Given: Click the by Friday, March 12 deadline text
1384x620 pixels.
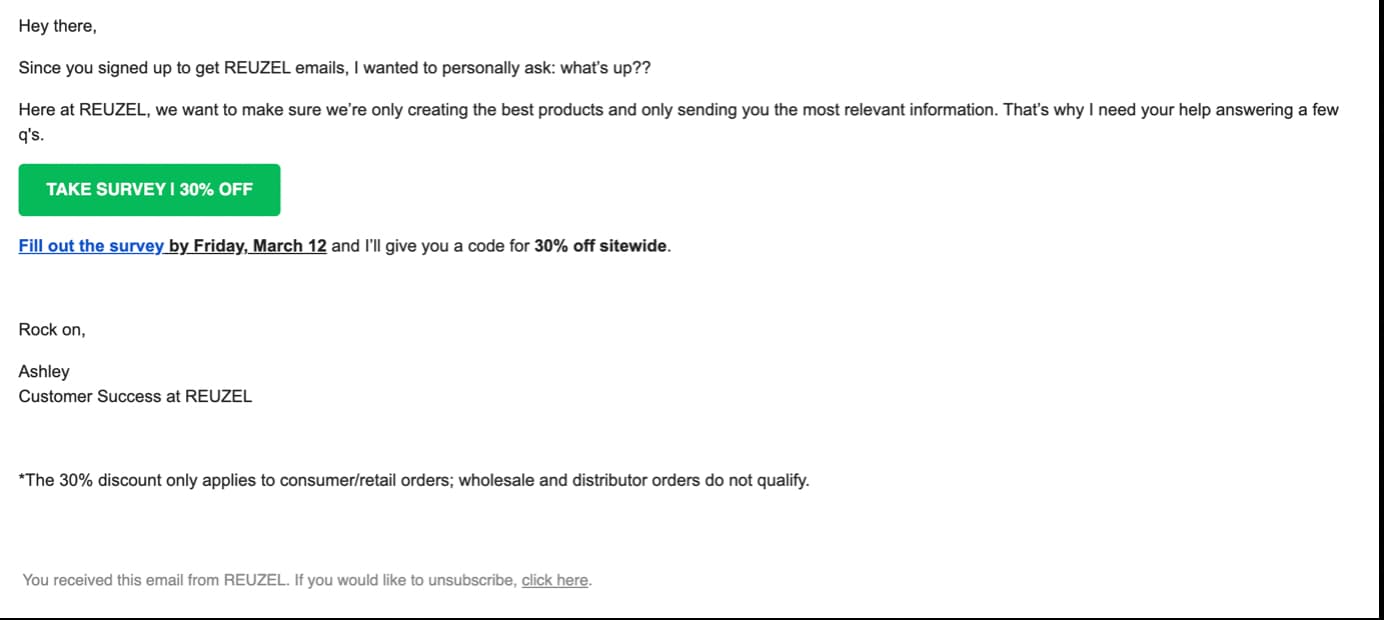Looking at the screenshot, I should pyautogui.click(x=249, y=245).
